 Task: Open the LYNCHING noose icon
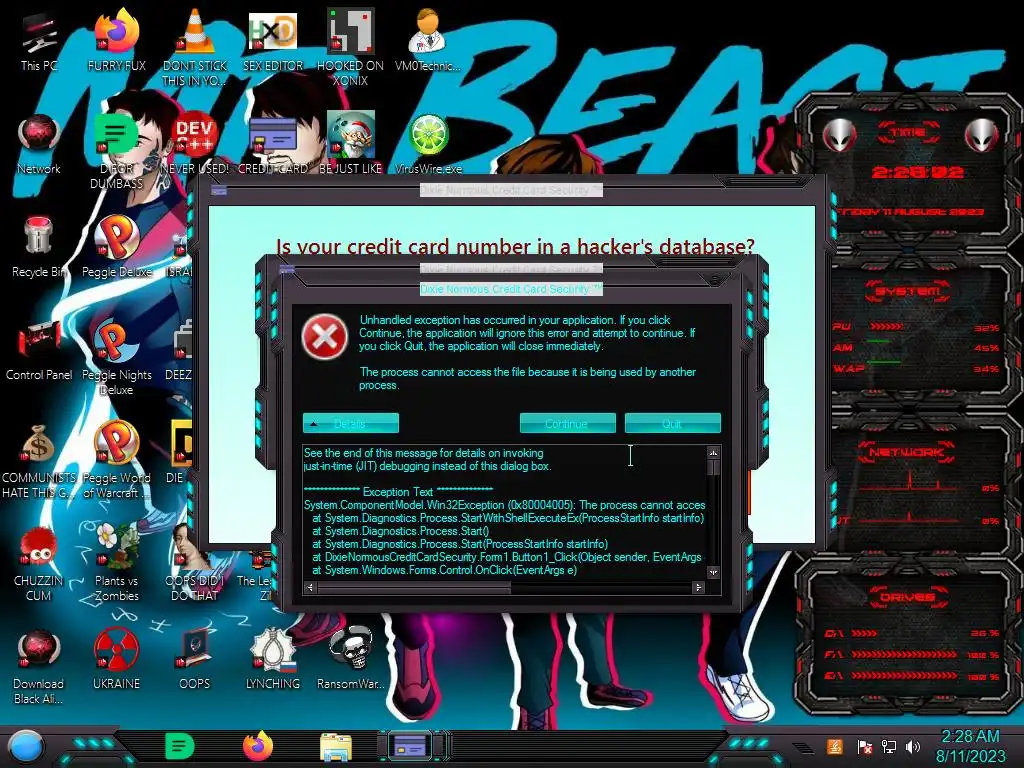pyautogui.click(x=273, y=660)
